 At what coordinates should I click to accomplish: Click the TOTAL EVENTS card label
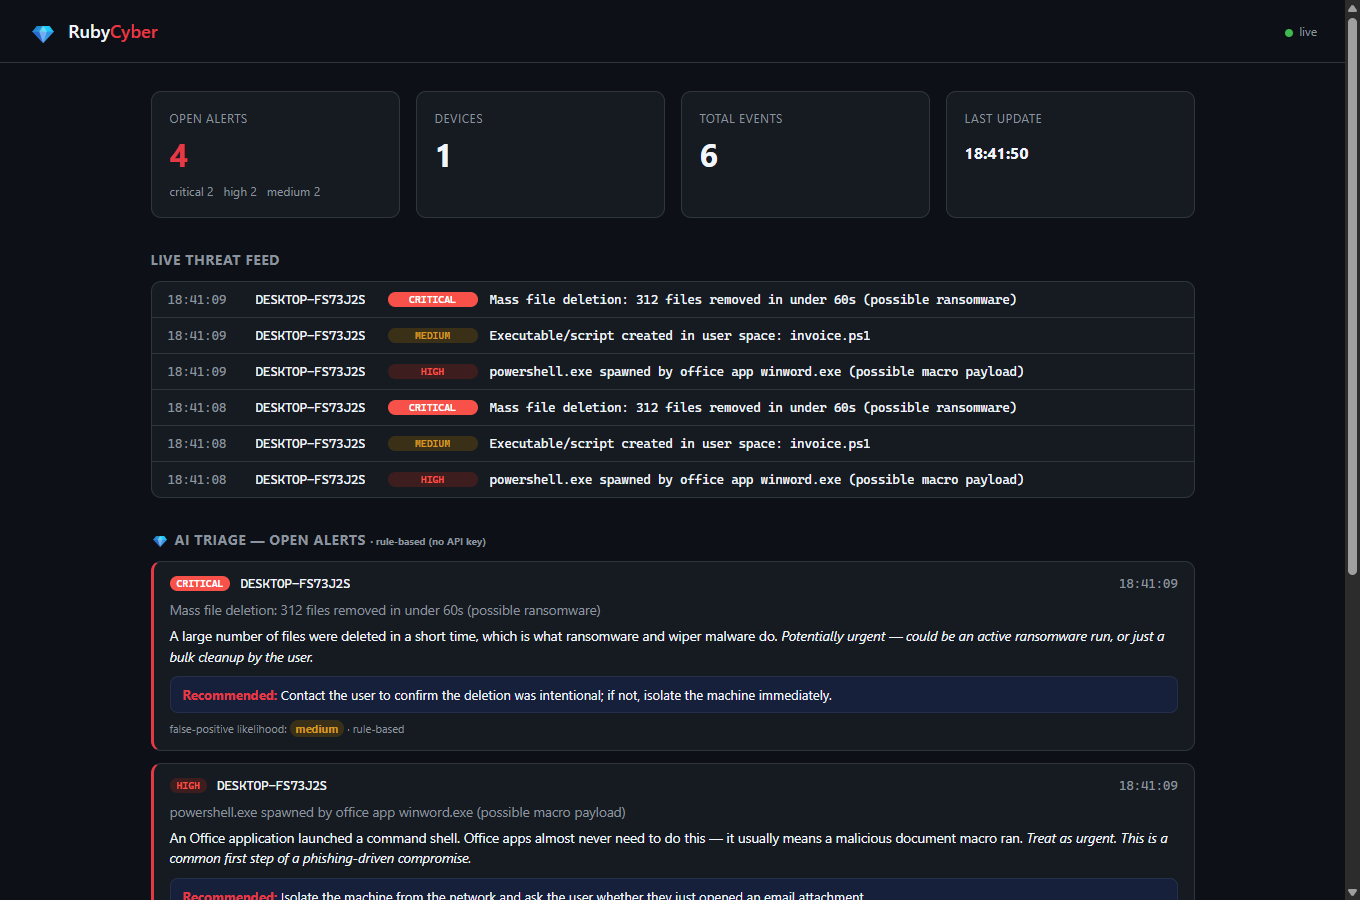point(741,119)
